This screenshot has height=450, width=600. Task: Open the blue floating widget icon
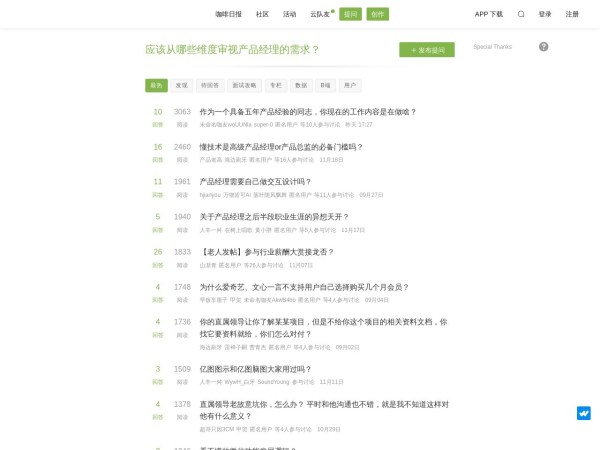click(x=584, y=413)
